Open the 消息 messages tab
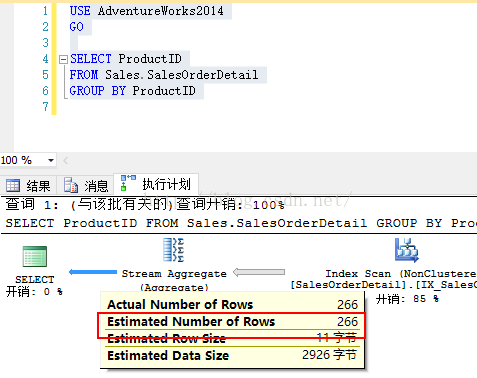477x378 pixels. 85,186
